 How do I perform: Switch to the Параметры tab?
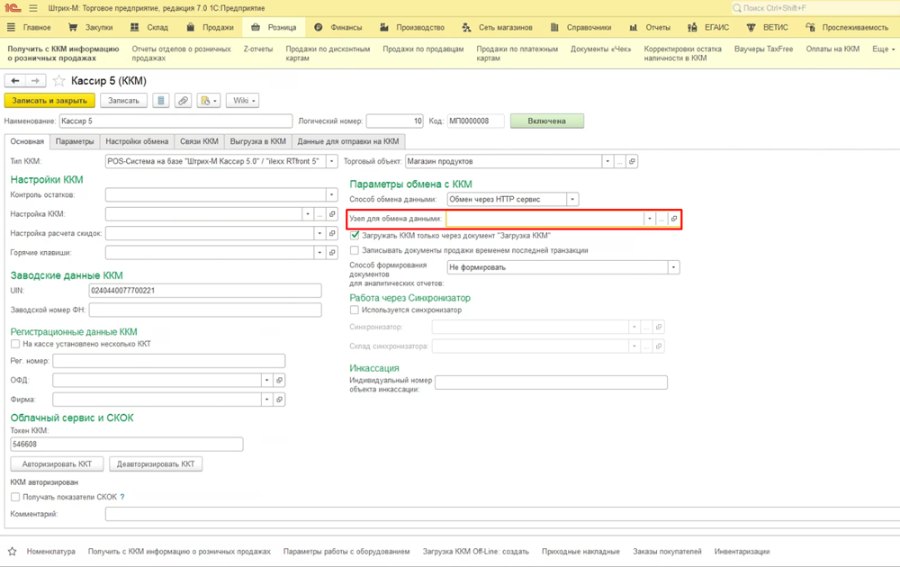pos(75,141)
